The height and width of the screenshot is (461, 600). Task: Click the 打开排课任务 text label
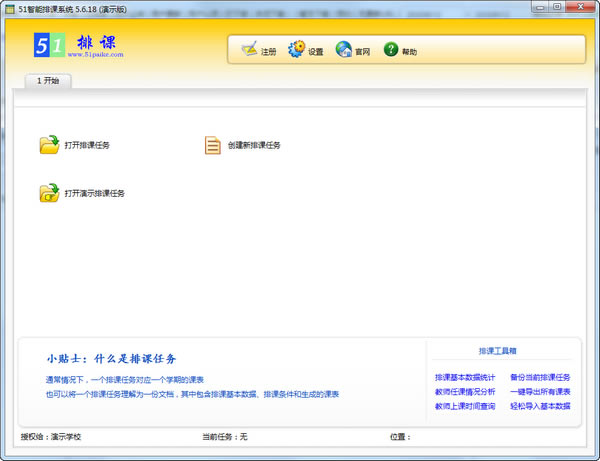pyautogui.click(x=87, y=146)
